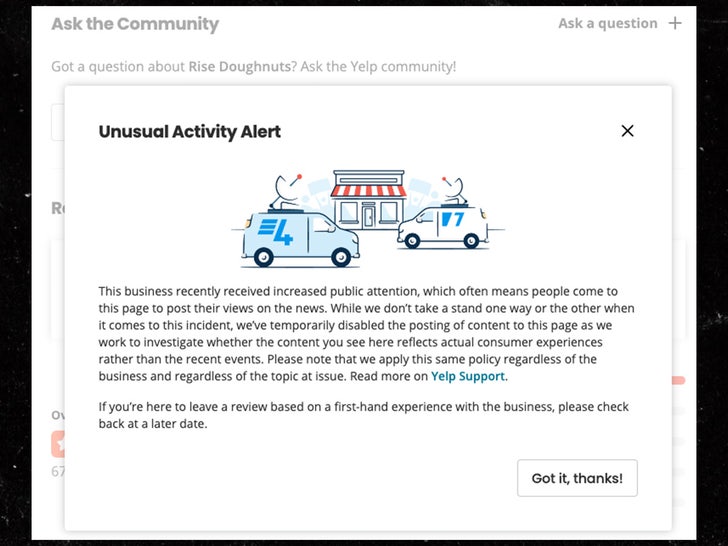
Task: Click the "Unusual Activity Alert" heading
Action: [190, 131]
